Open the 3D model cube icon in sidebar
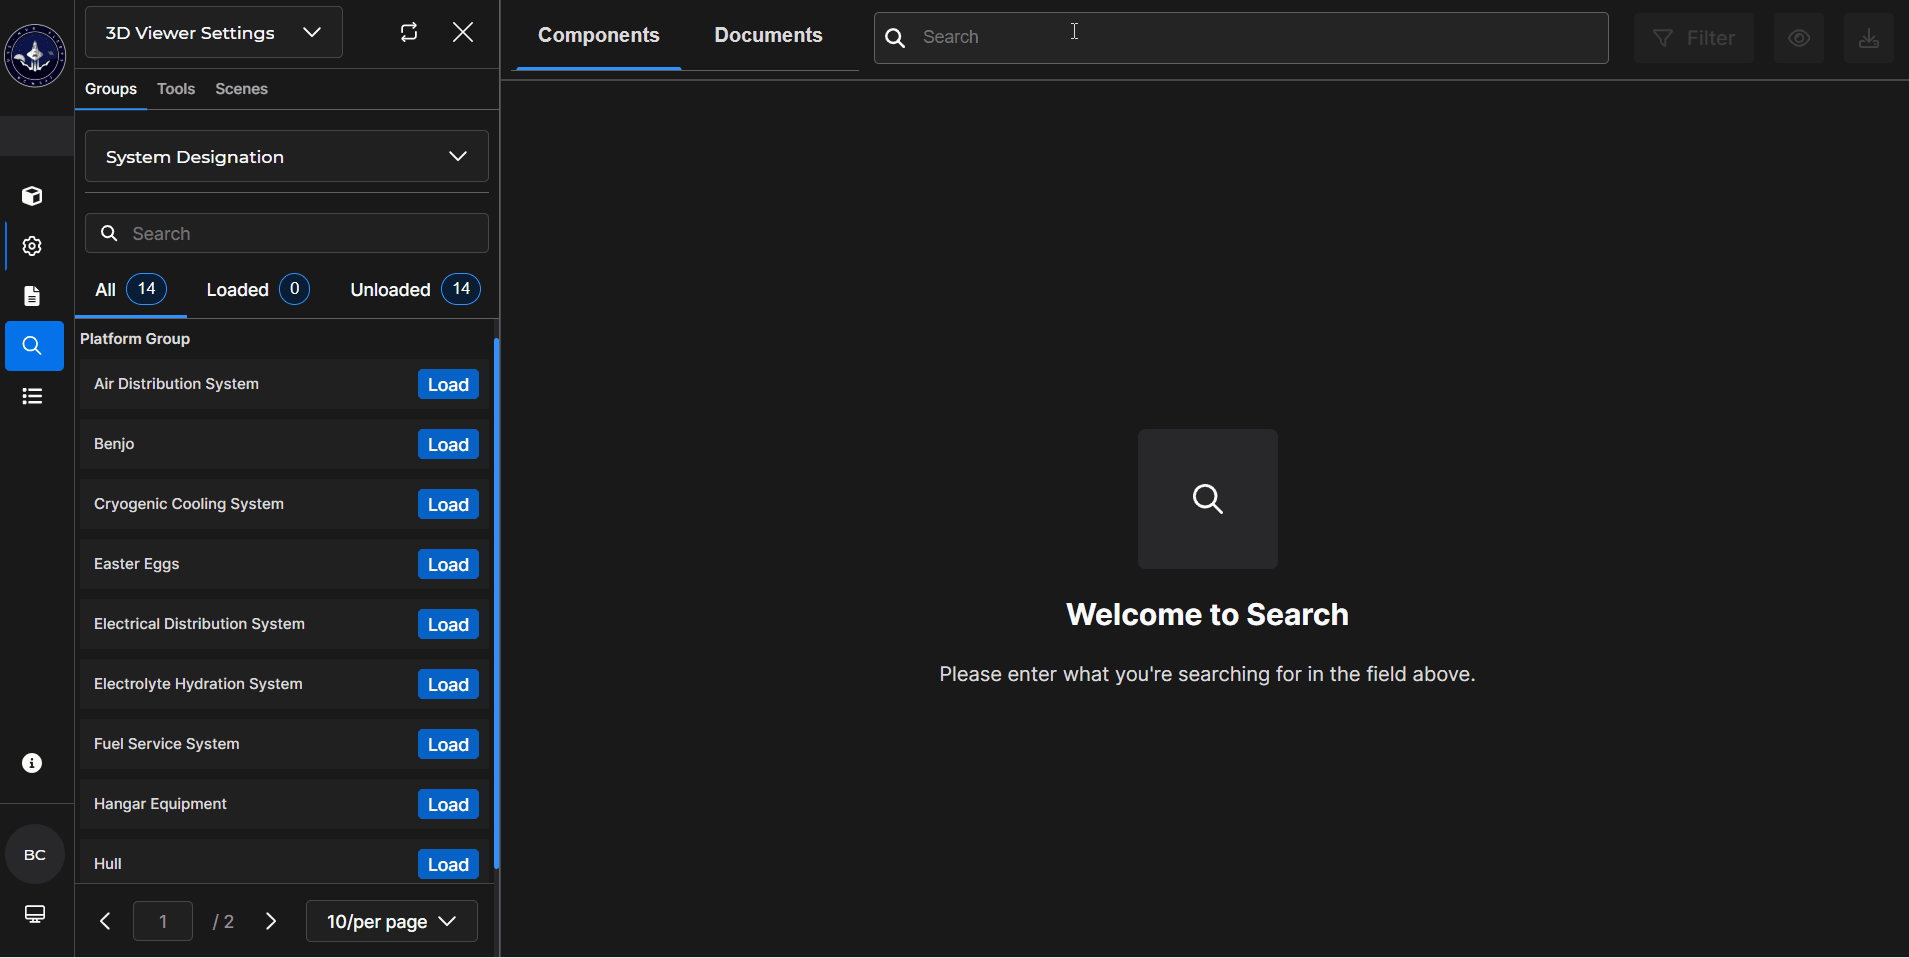 pyautogui.click(x=32, y=196)
